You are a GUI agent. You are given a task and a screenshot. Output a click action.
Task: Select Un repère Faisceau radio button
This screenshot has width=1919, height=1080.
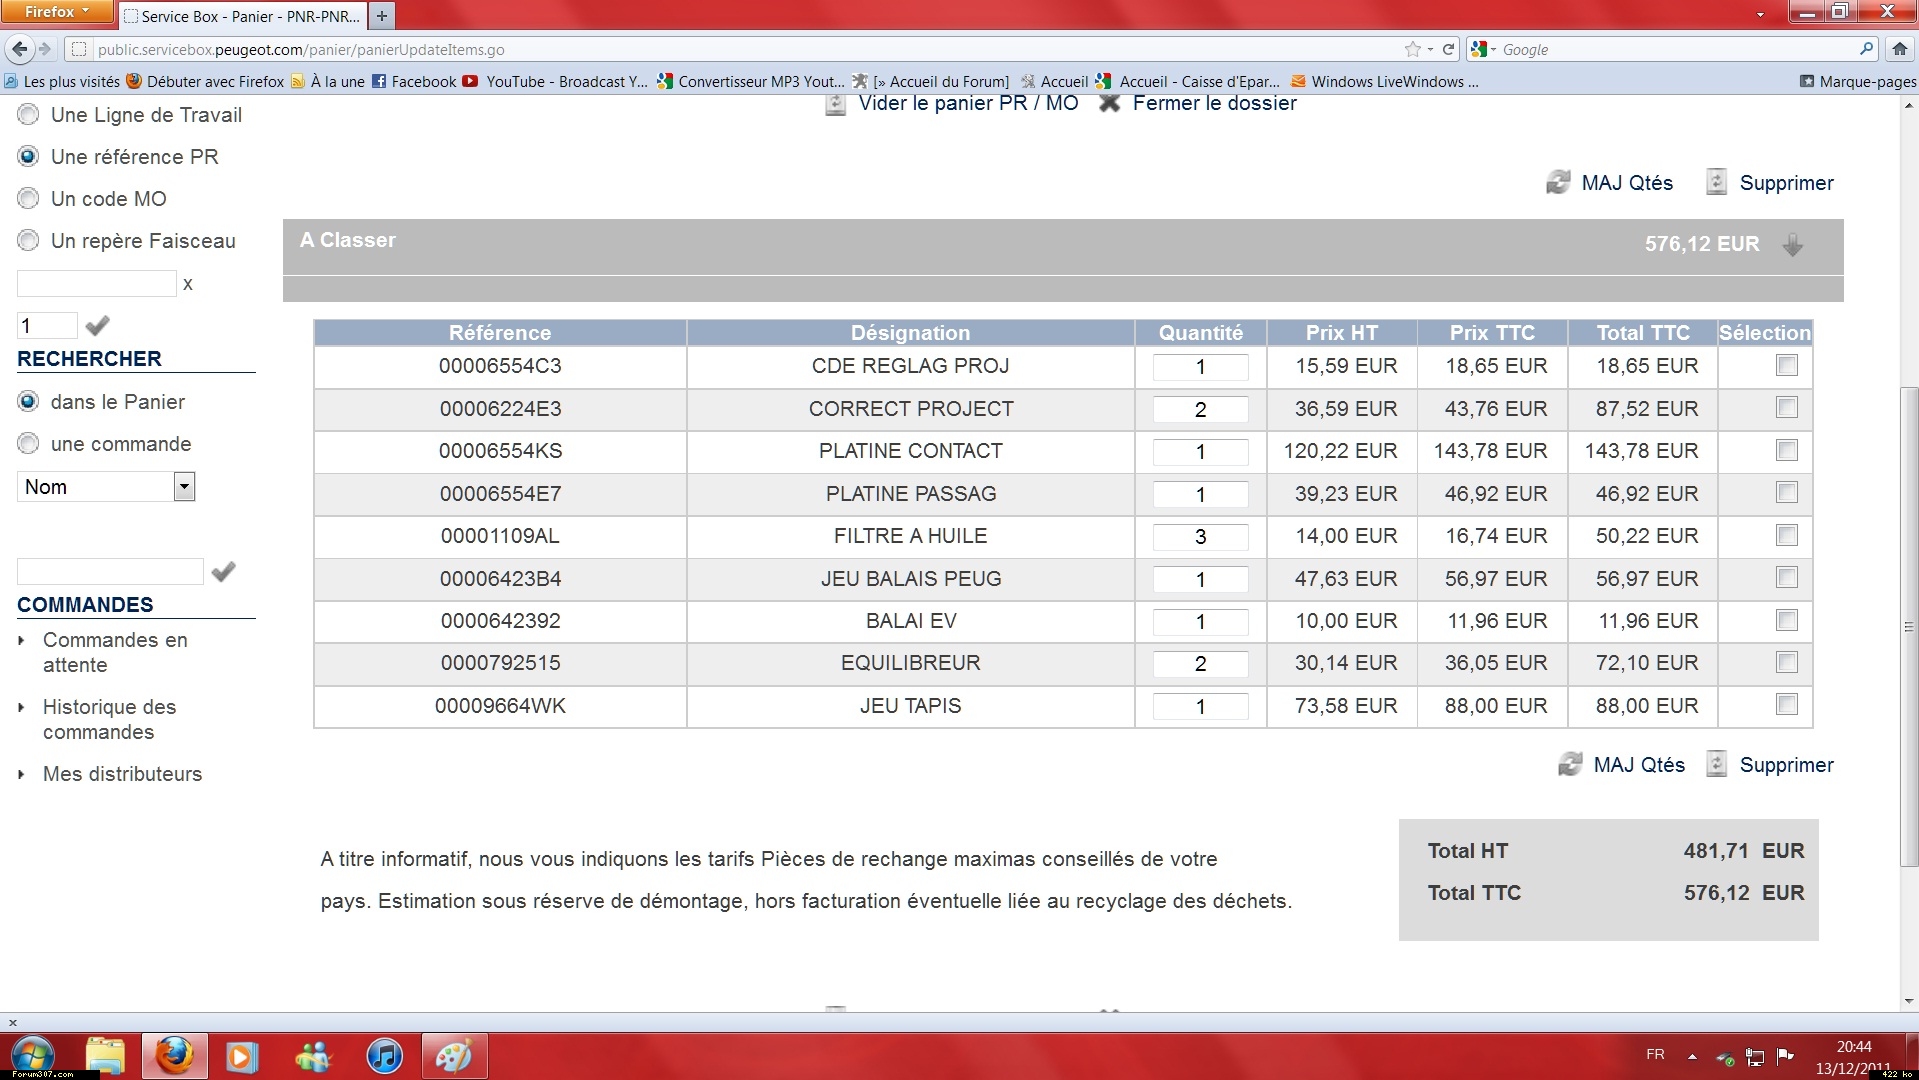tap(28, 241)
